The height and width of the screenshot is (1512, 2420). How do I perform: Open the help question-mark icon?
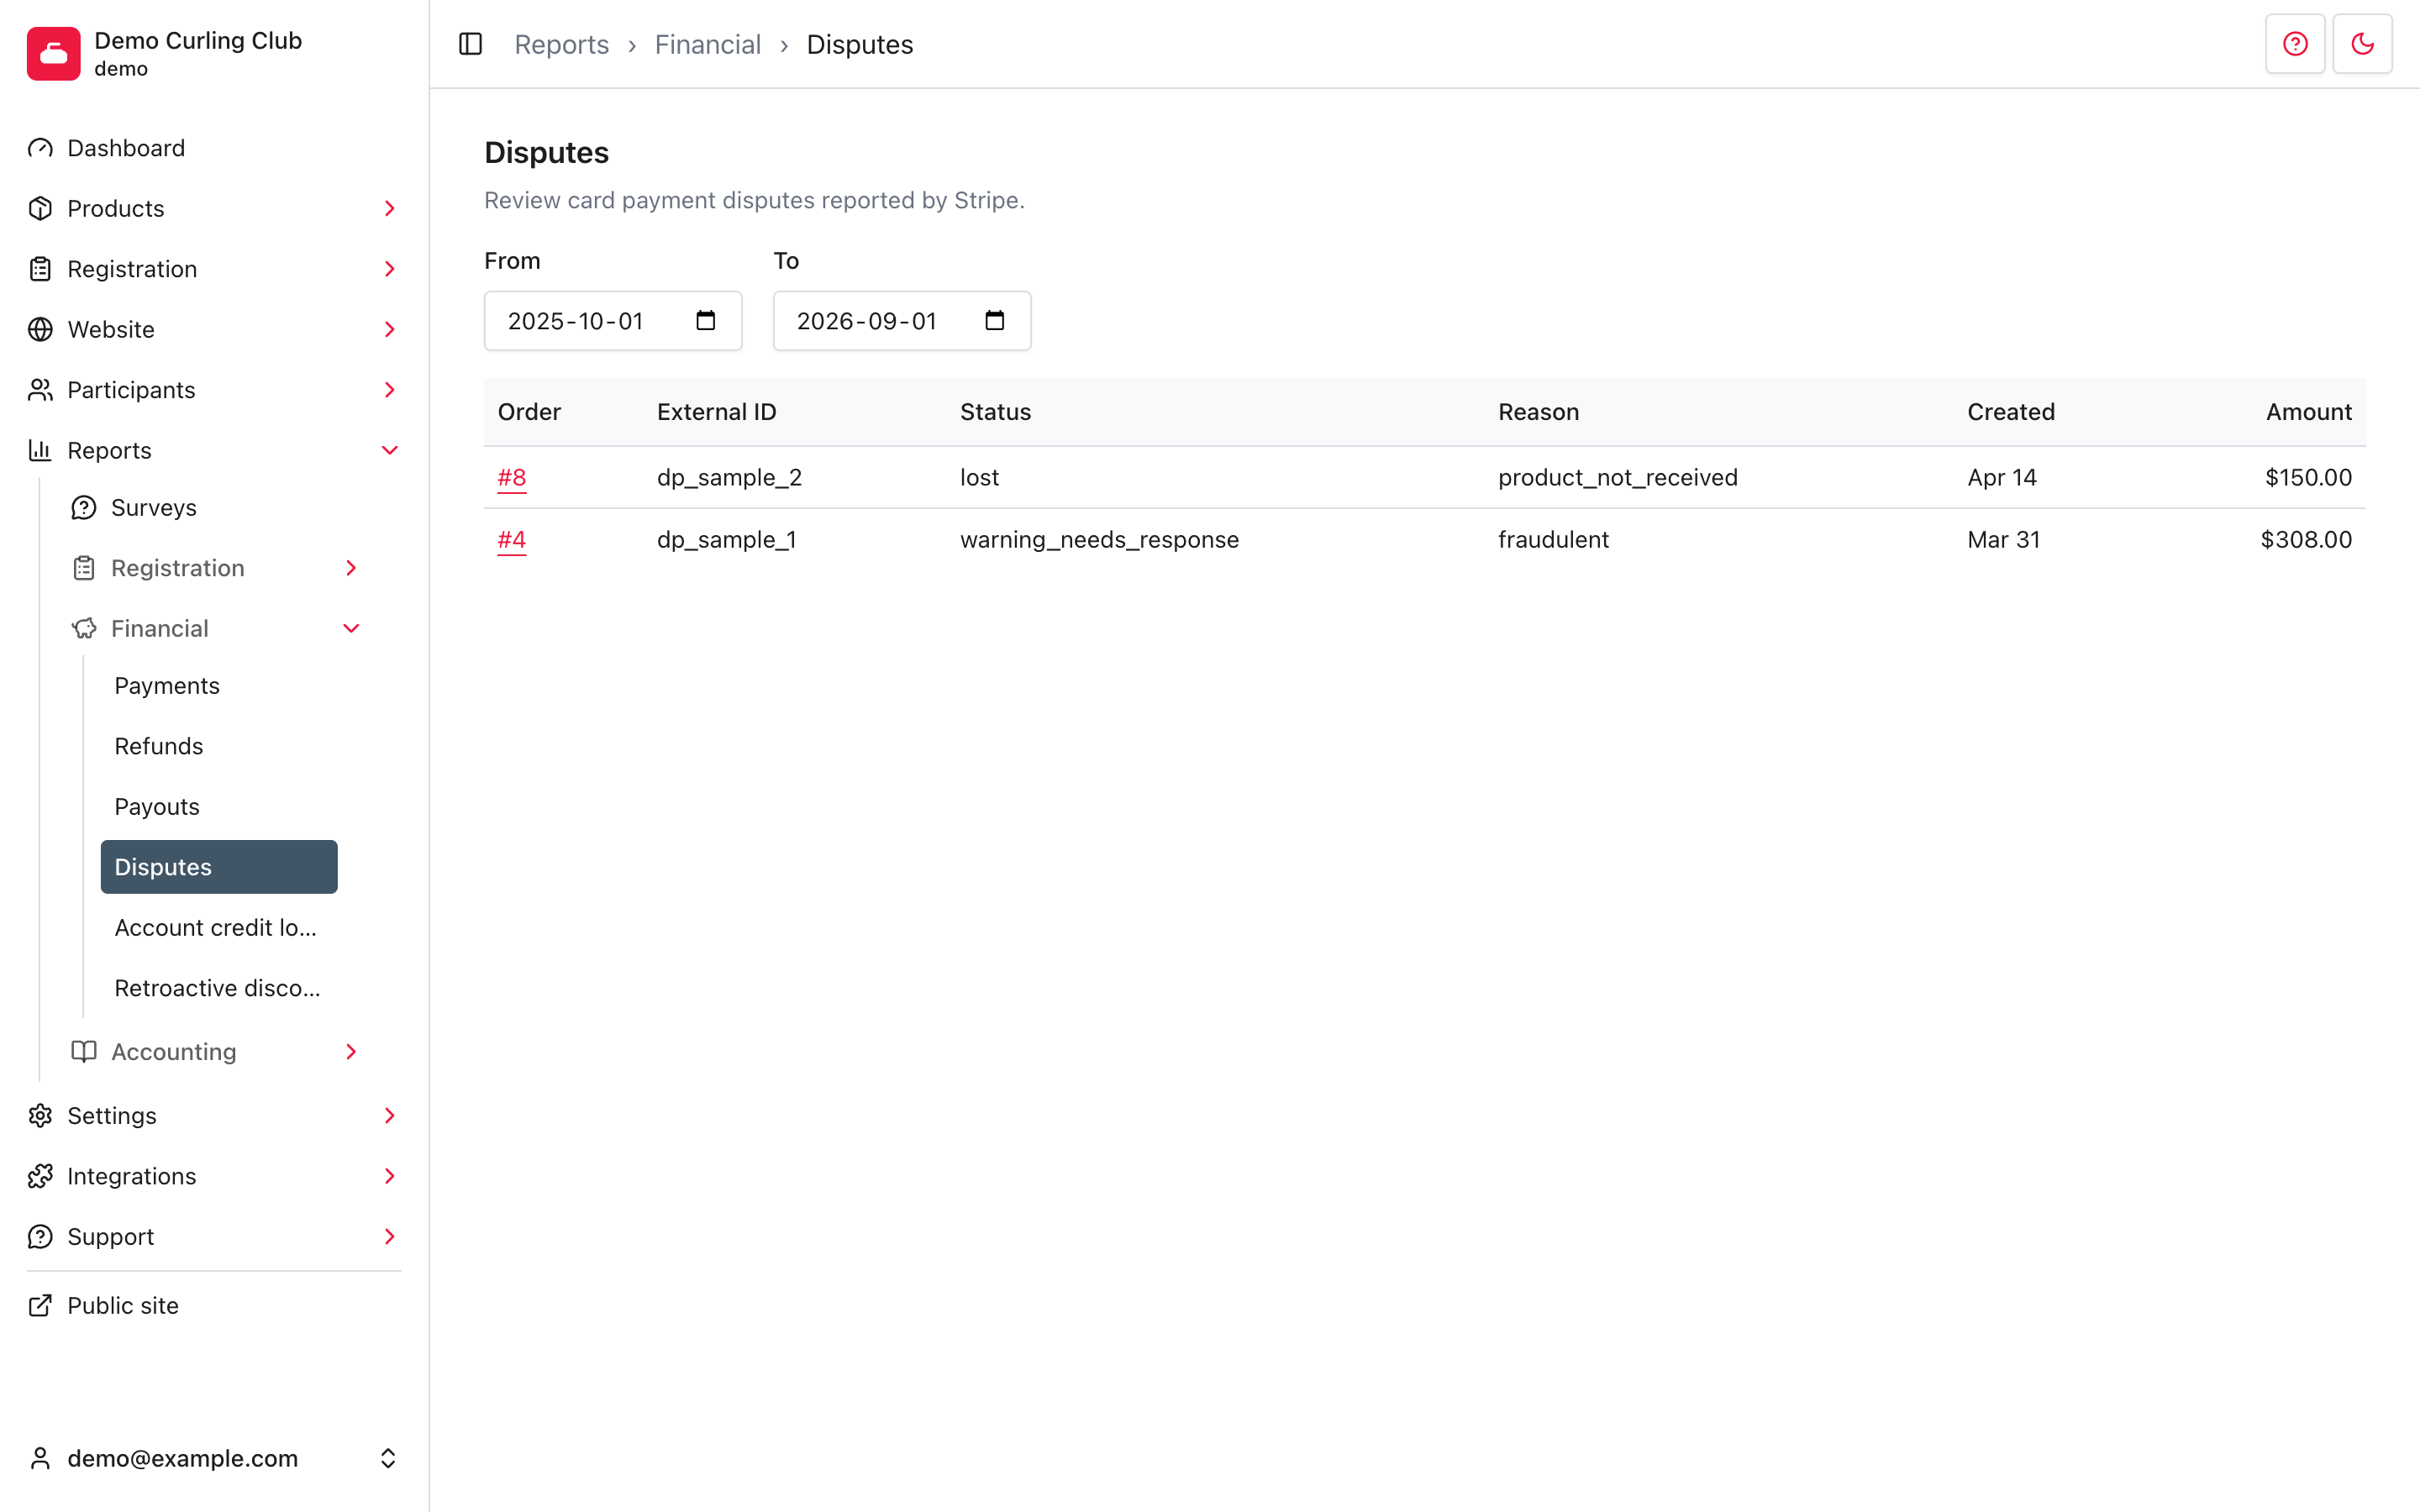[x=2295, y=44]
